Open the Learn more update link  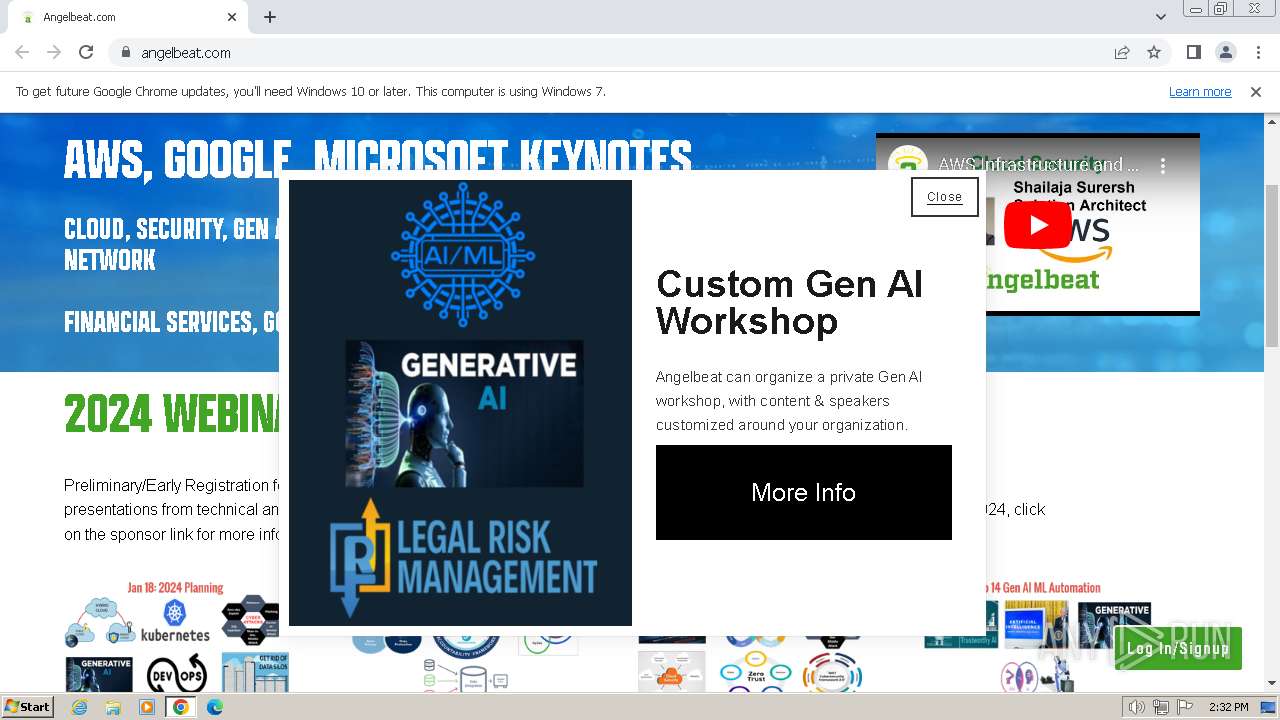(x=1200, y=91)
